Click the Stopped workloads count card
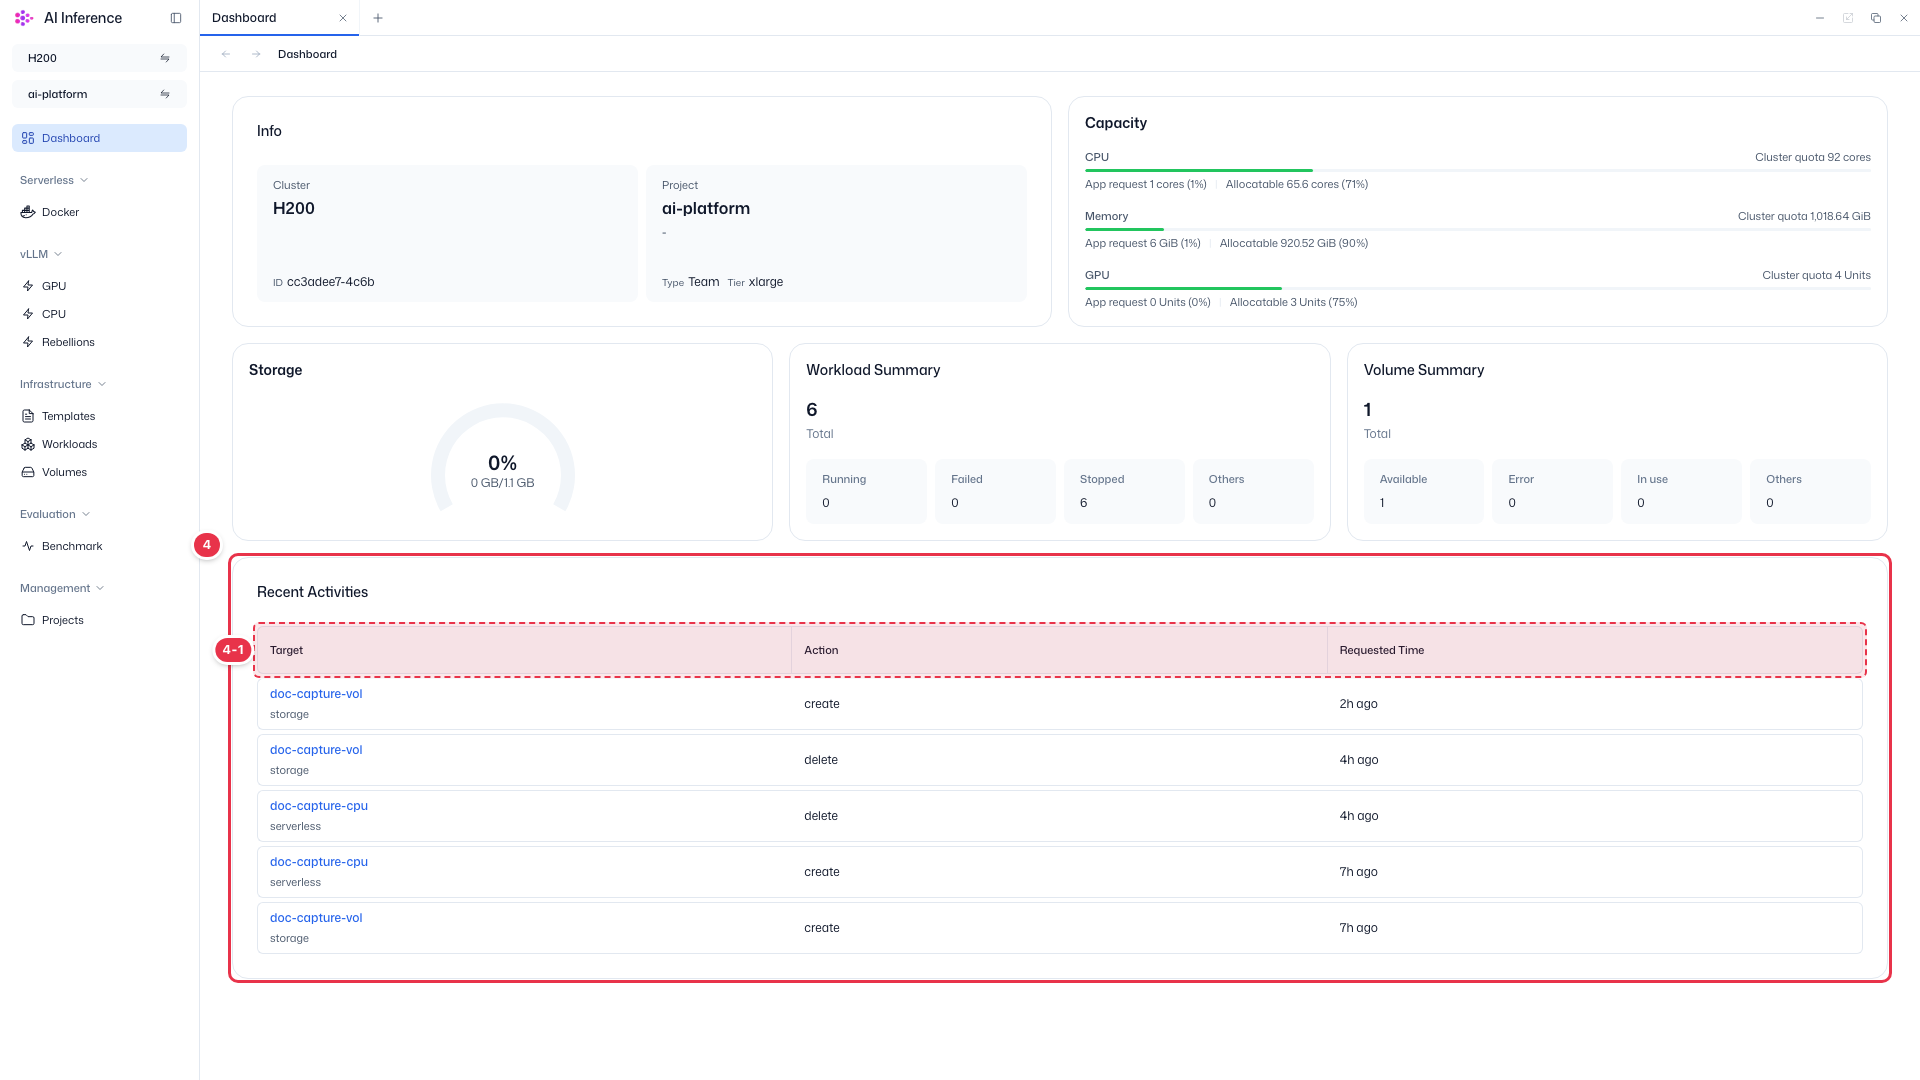The height and width of the screenshot is (1080, 1920). point(1124,491)
